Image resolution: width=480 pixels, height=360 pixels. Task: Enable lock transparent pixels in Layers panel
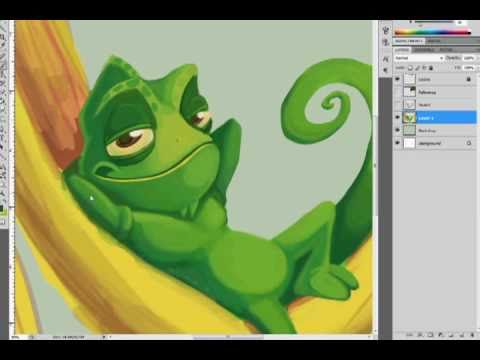point(410,68)
